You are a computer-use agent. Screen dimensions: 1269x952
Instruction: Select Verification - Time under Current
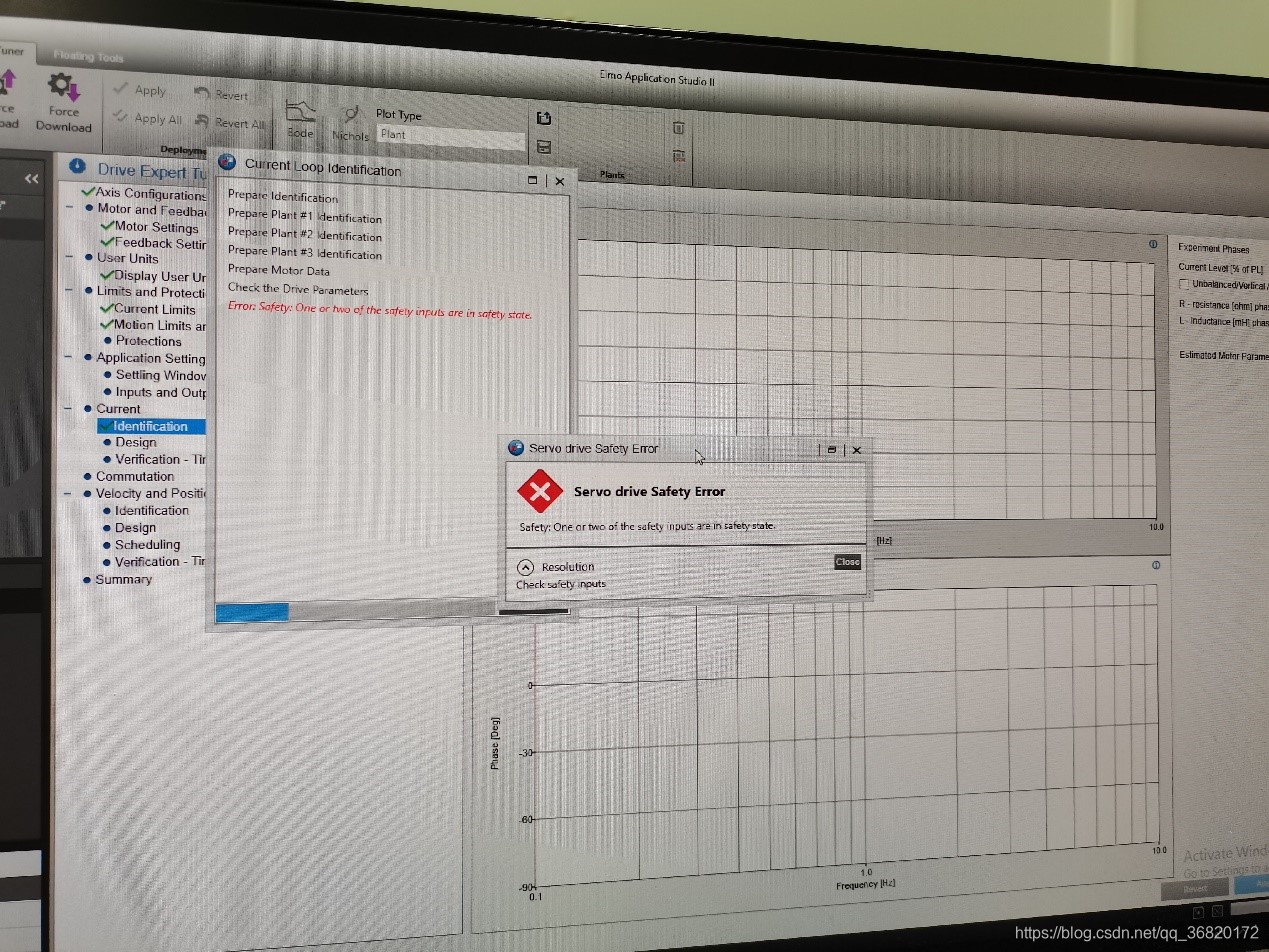click(x=160, y=459)
